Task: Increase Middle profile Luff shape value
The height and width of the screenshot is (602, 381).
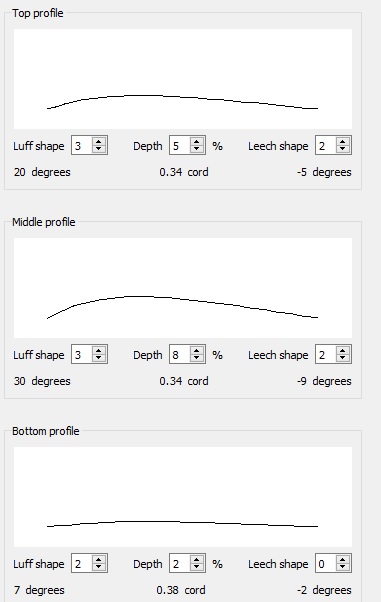Action: (x=99, y=350)
